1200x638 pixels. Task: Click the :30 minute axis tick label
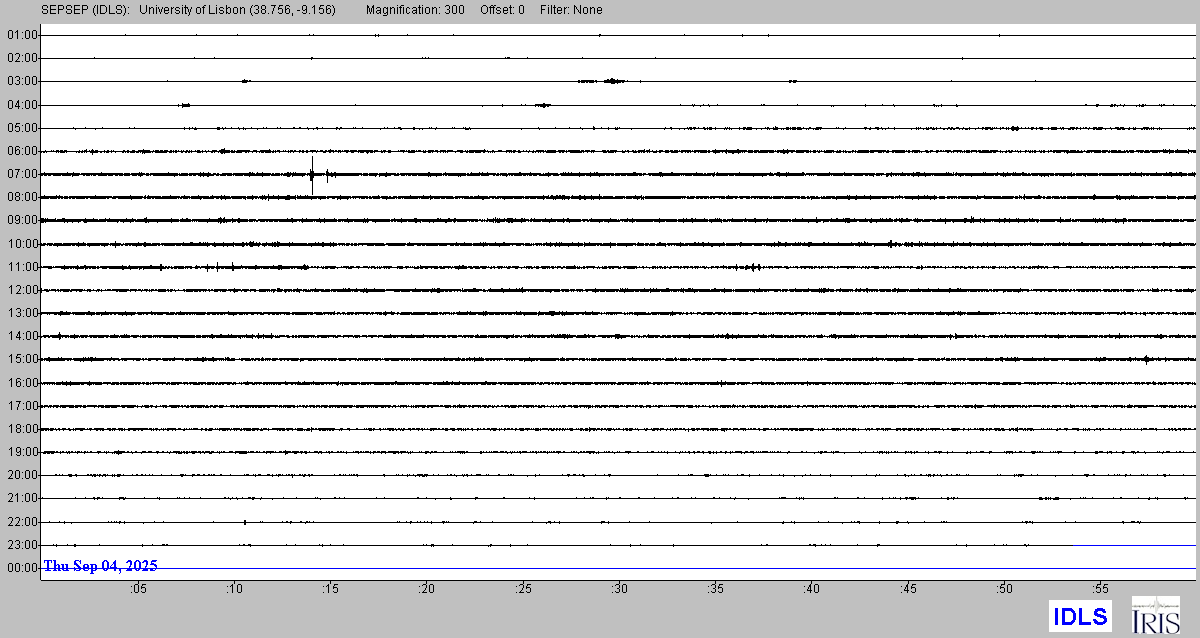click(x=619, y=589)
